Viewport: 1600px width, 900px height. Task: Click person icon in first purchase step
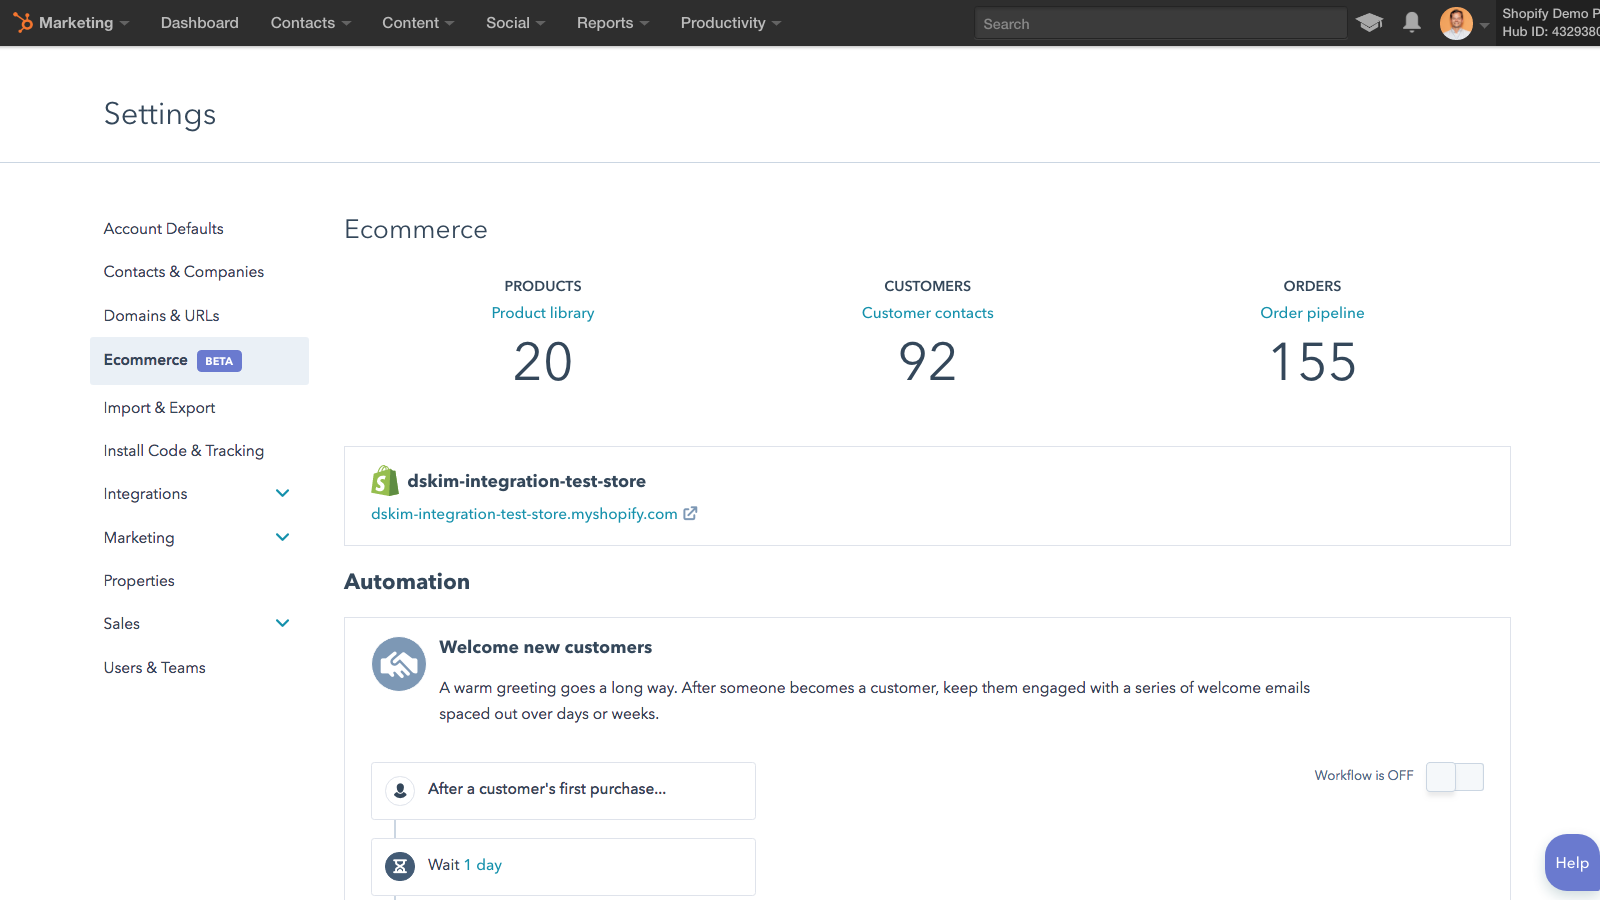click(x=400, y=790)
